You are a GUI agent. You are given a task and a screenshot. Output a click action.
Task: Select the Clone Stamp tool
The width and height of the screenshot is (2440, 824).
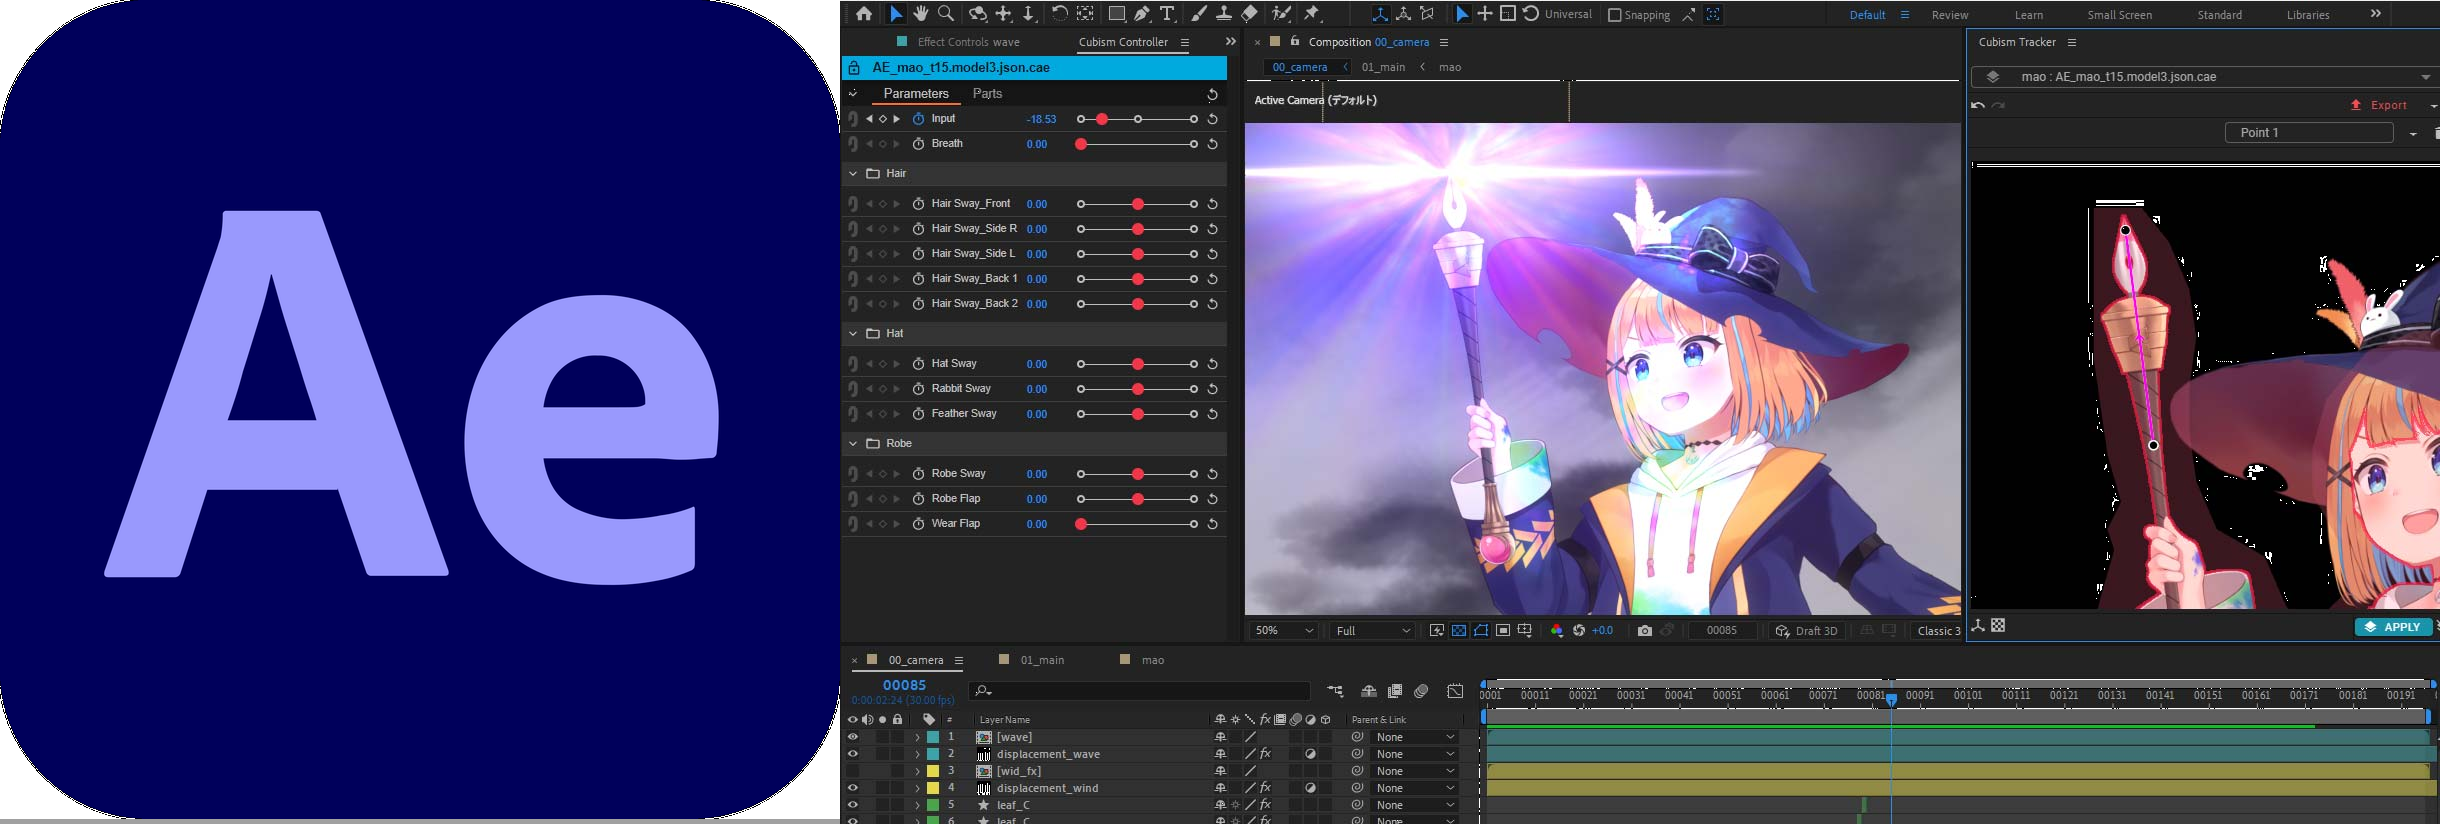click(x=1223, y=14)
